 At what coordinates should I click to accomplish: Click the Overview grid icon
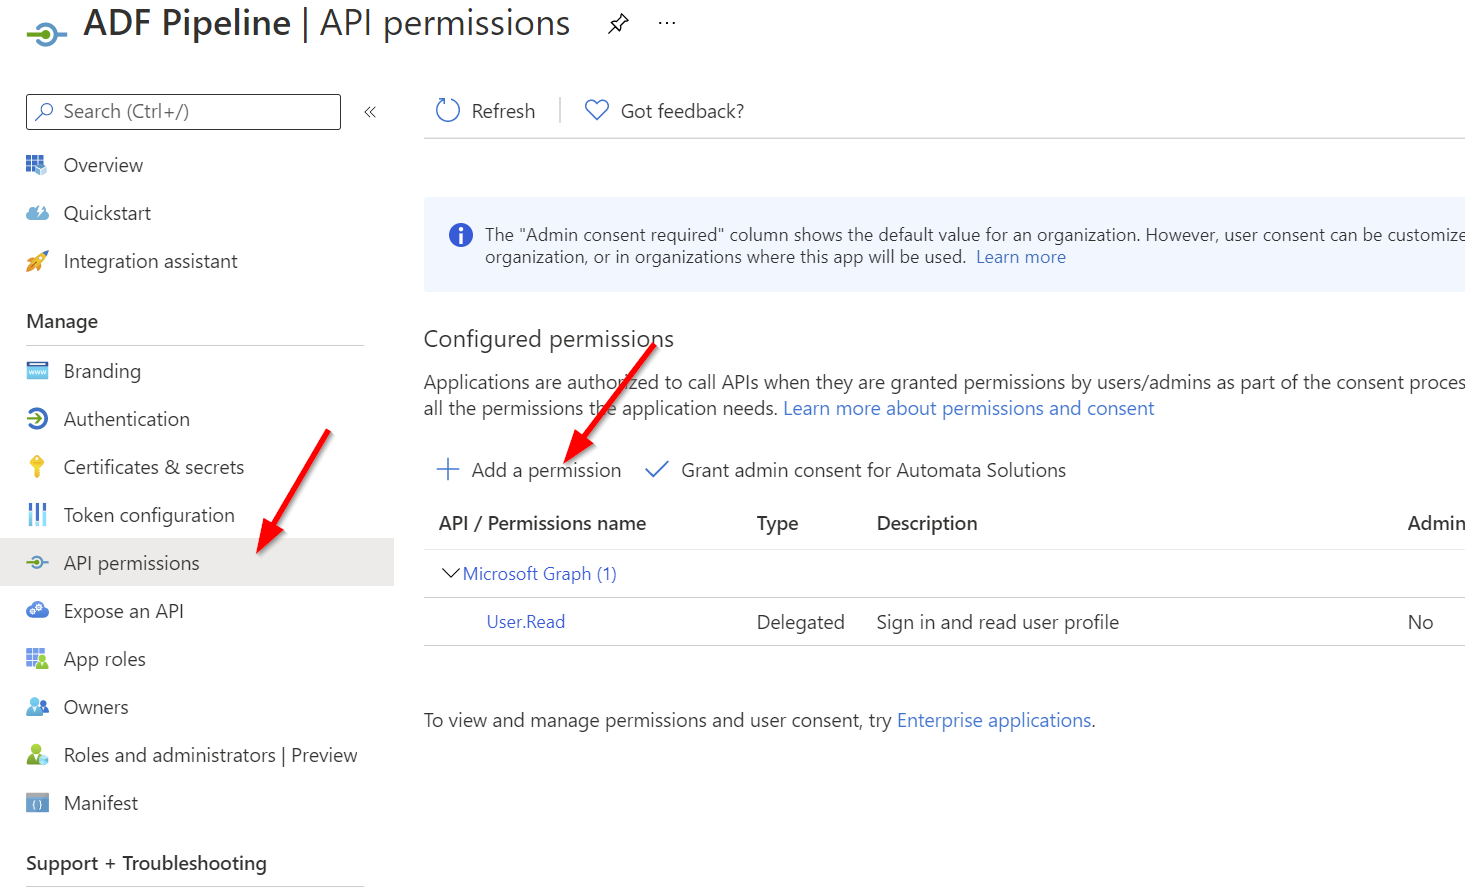point(37,165)
